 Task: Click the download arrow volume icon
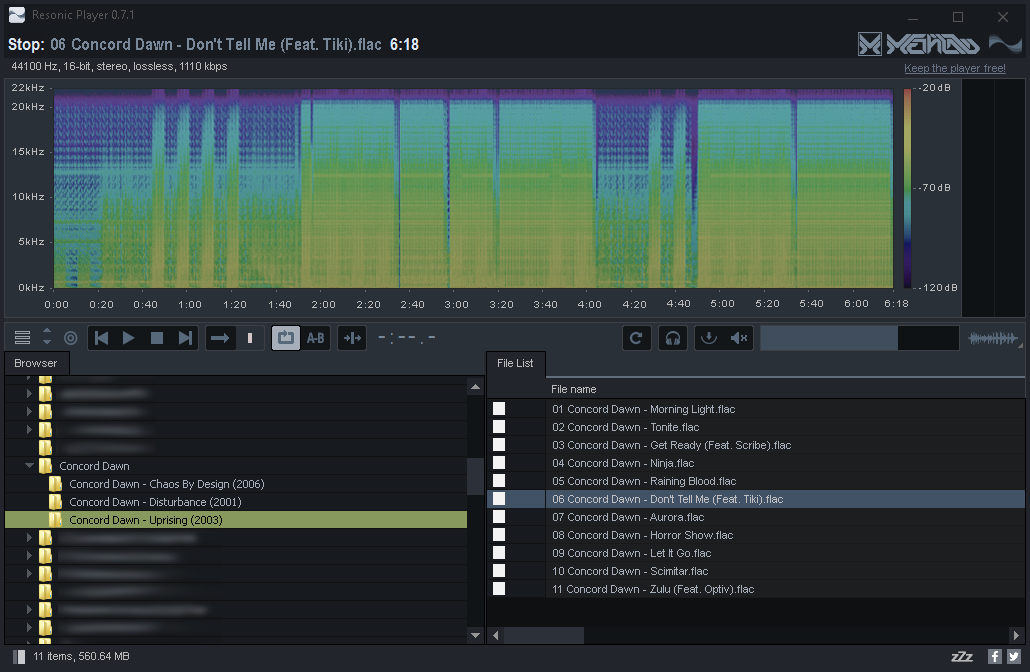pyautogui.click(x=709, y=338)
